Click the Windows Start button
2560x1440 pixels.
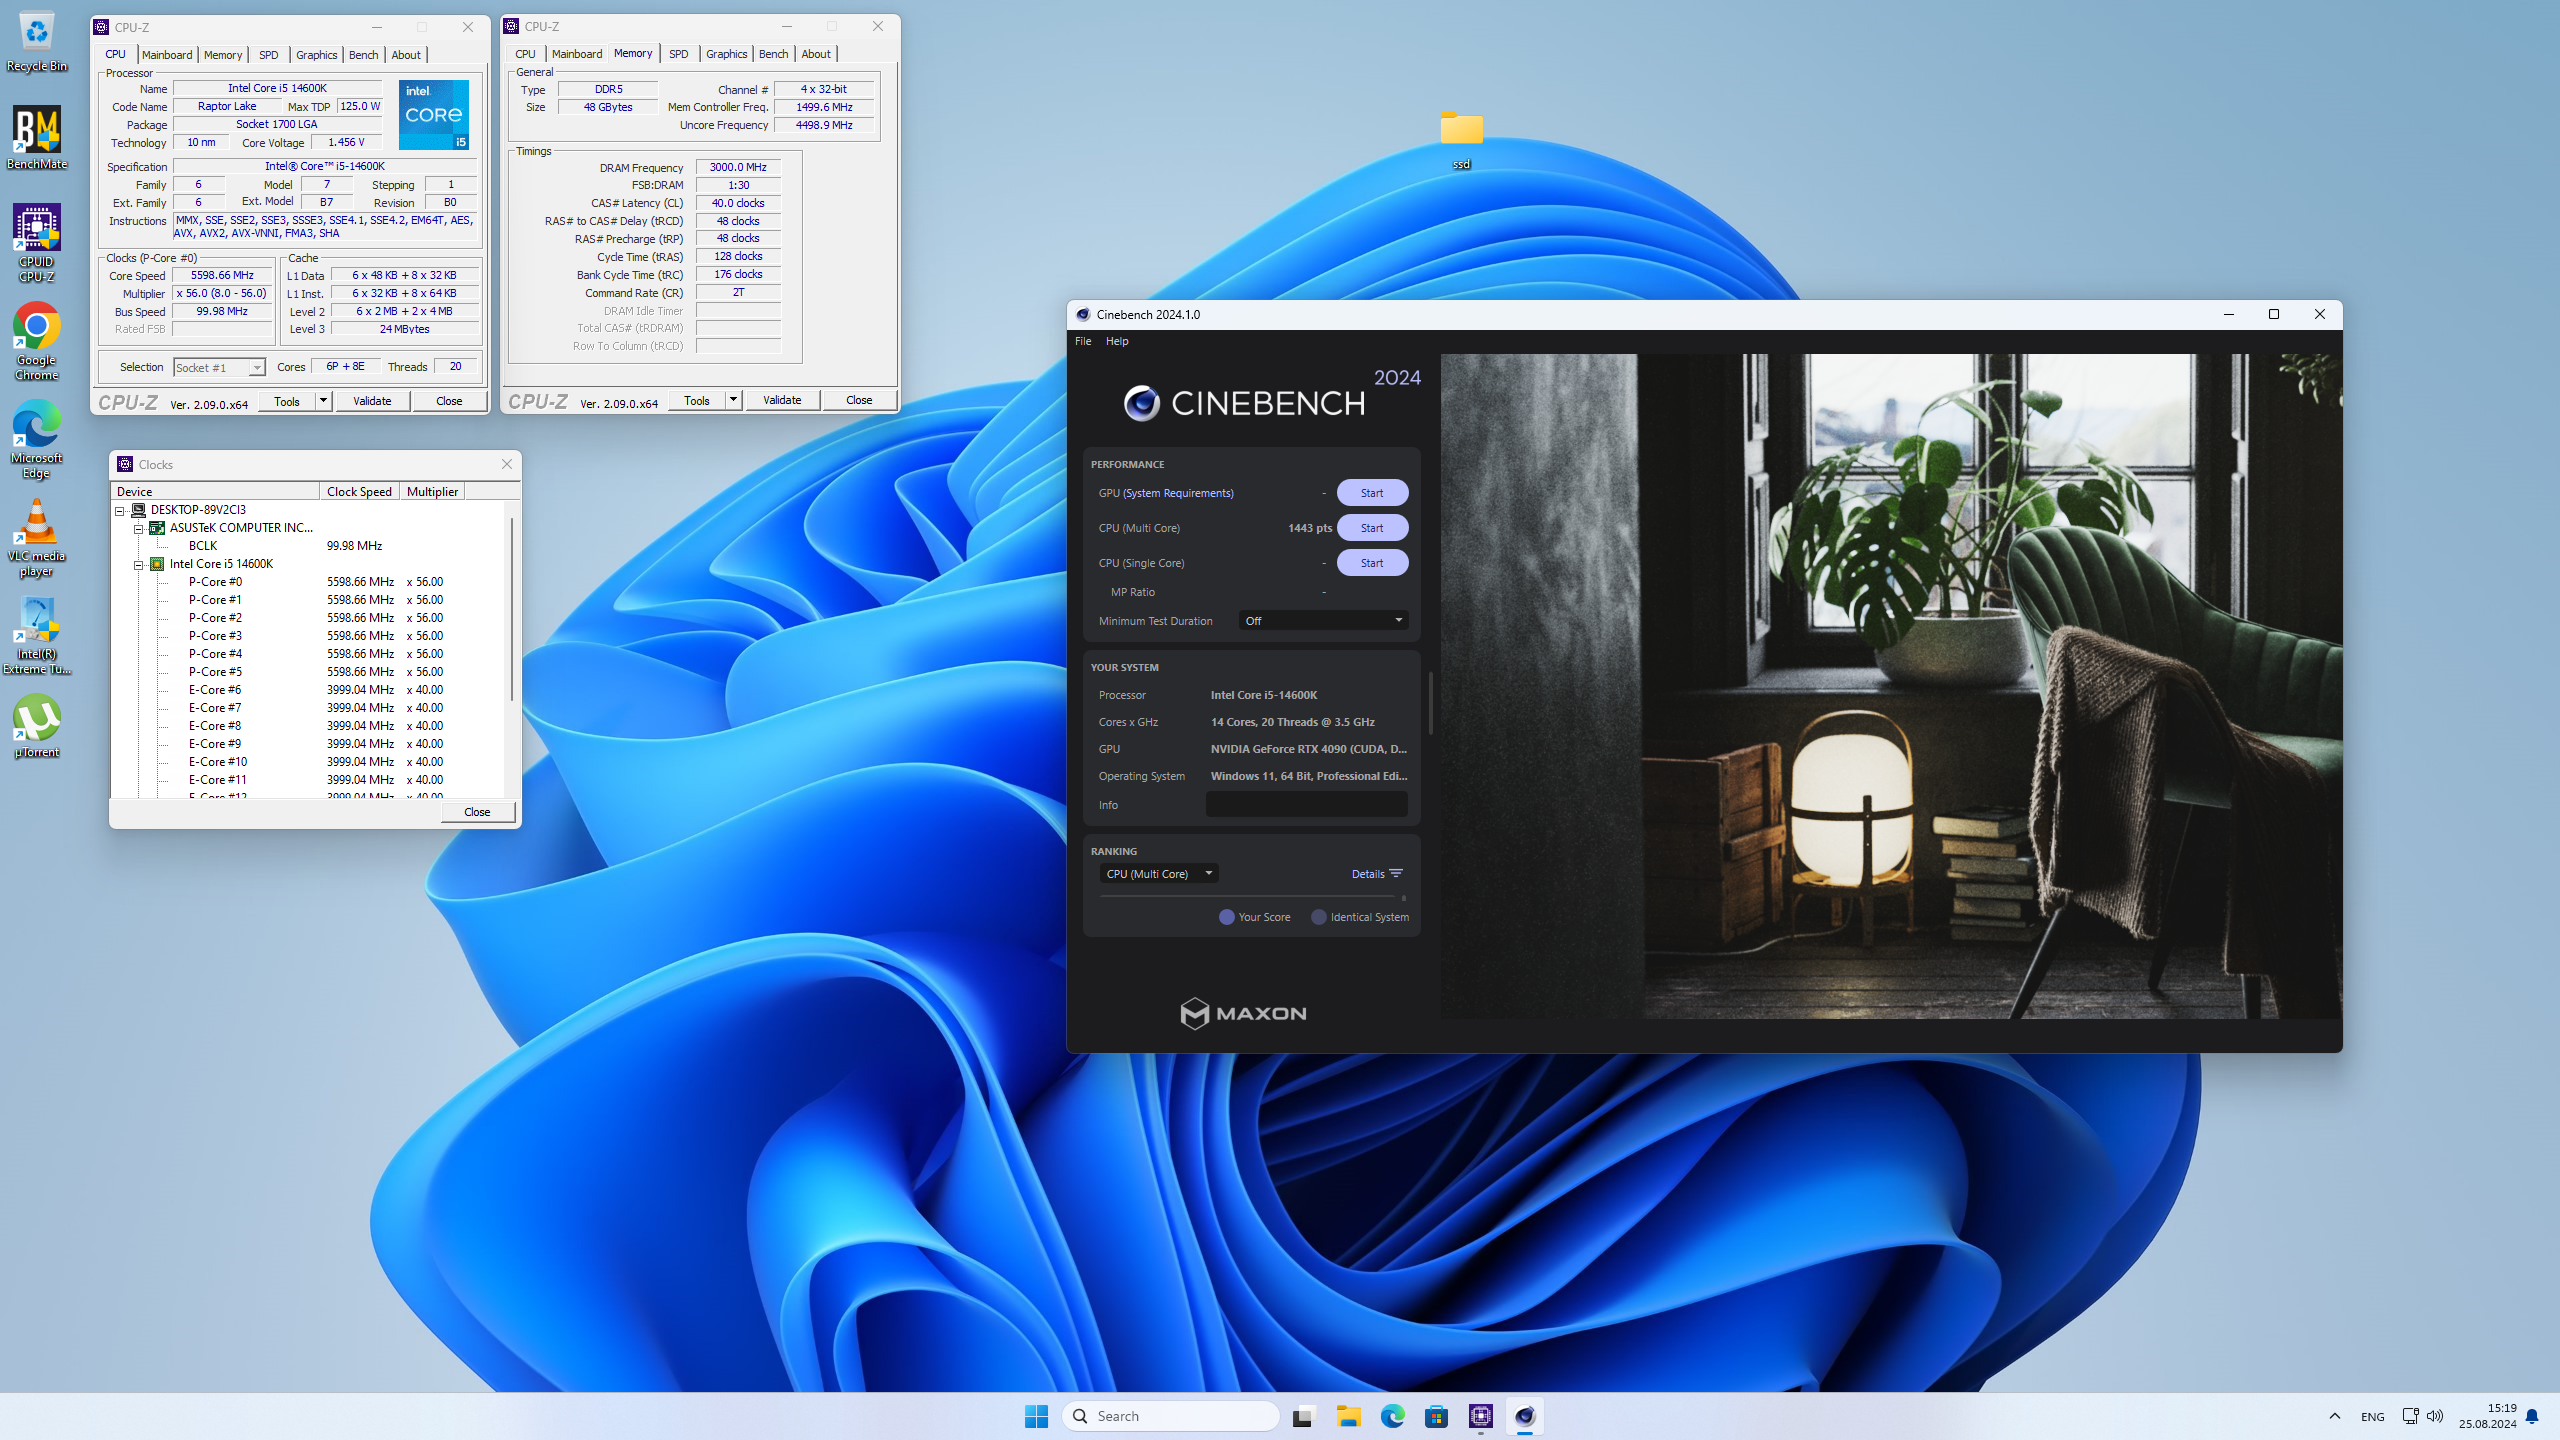[1037, 1416]
